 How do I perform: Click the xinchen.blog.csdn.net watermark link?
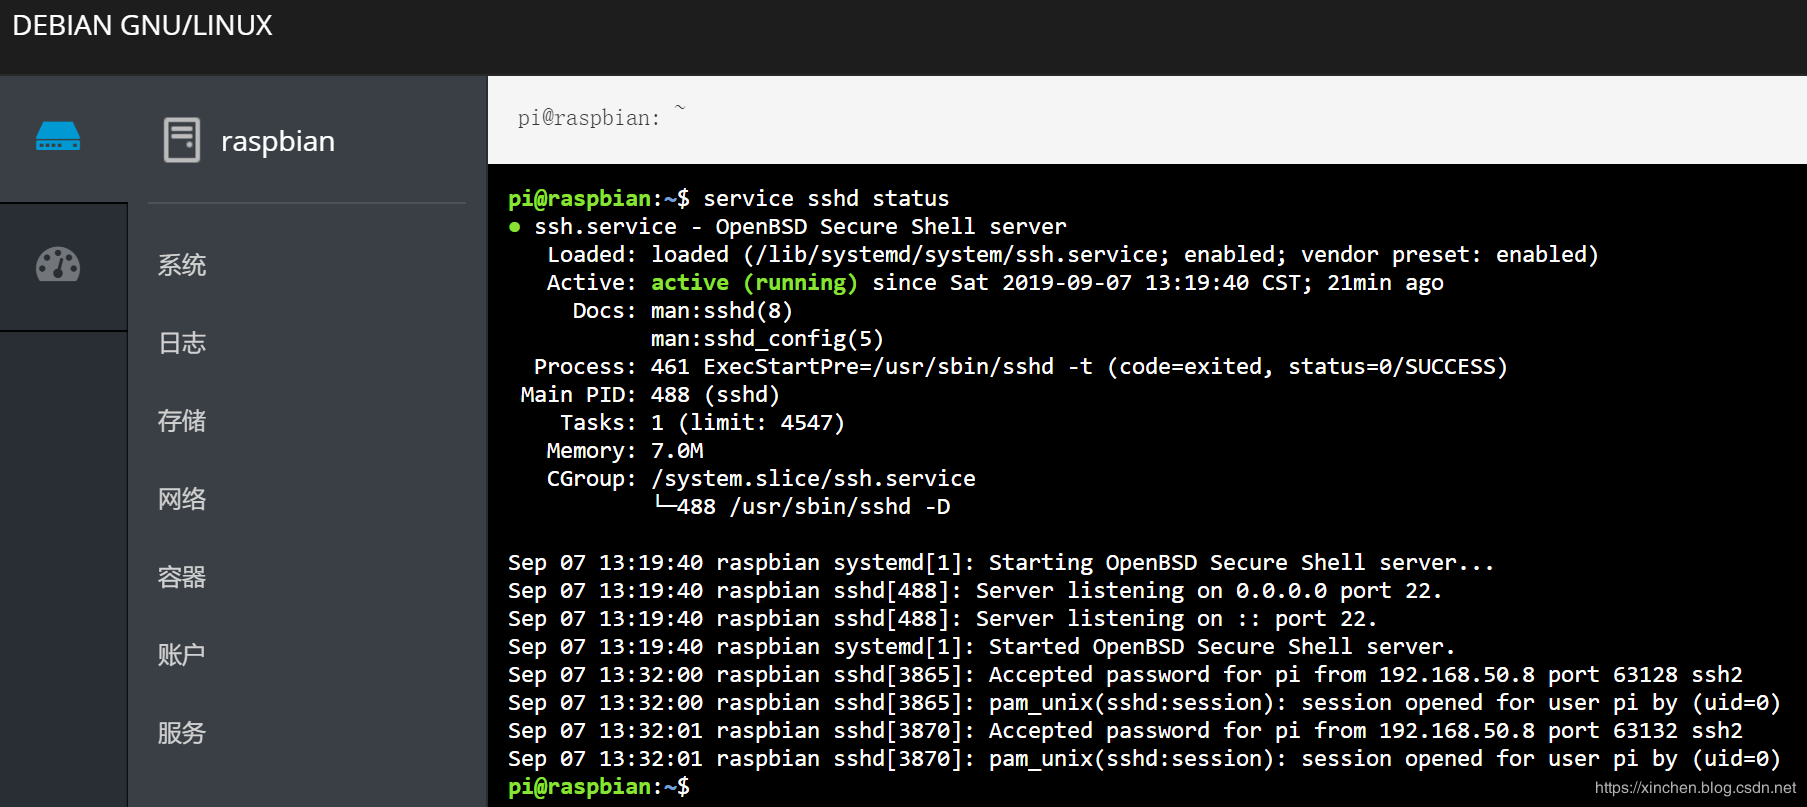[1695, 788]
